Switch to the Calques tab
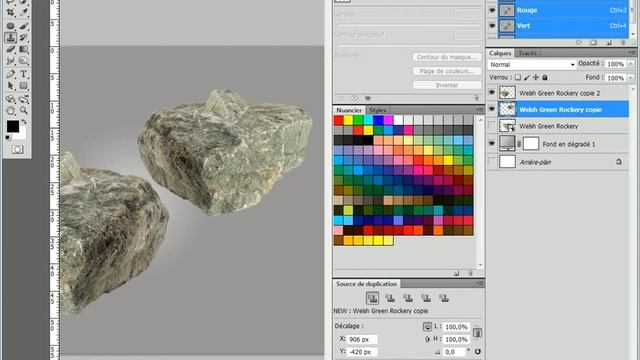 click(500, 53)
